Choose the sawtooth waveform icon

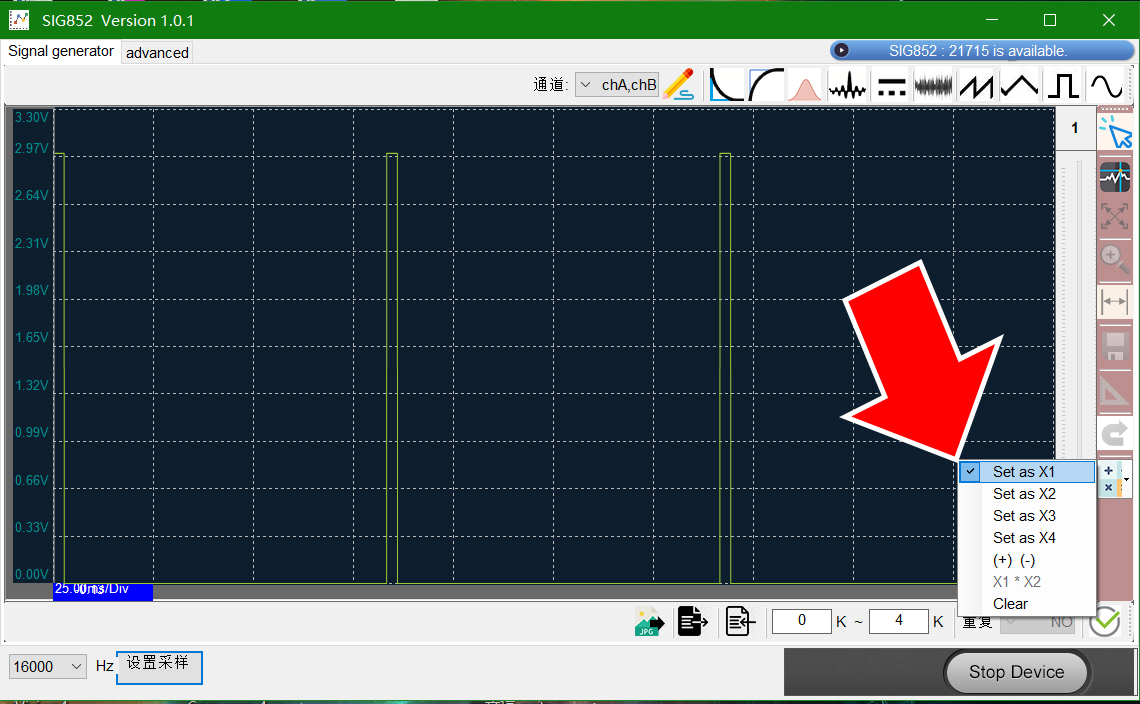[x=976, y=85]
